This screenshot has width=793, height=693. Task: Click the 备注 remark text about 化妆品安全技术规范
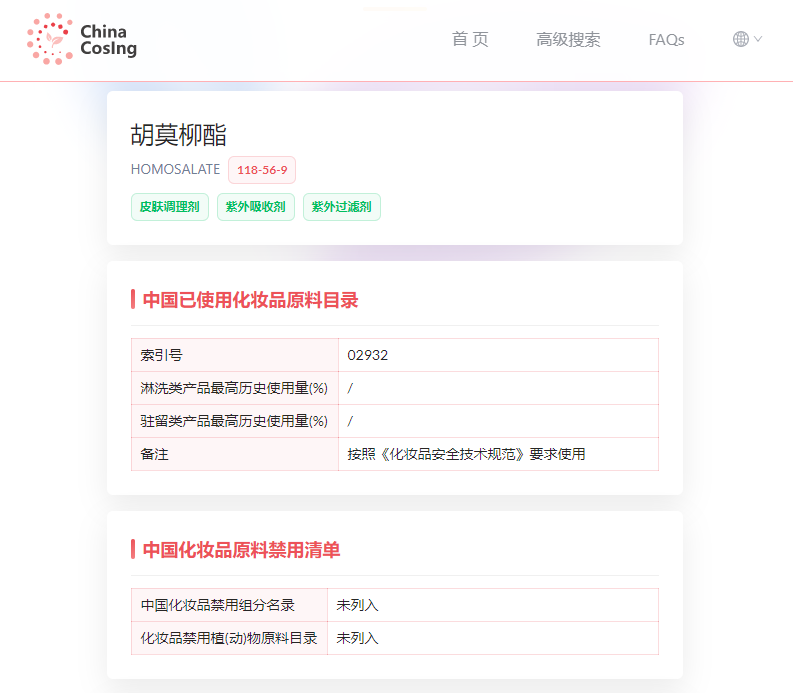(466, 454)
